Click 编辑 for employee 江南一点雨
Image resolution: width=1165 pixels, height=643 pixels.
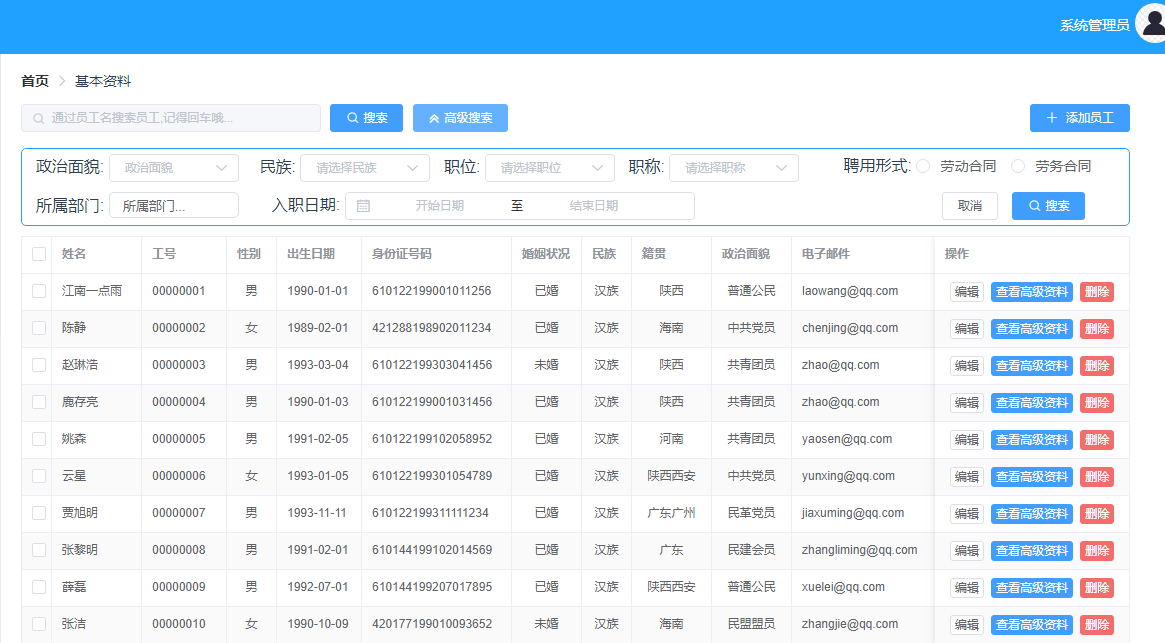point(966,292)
